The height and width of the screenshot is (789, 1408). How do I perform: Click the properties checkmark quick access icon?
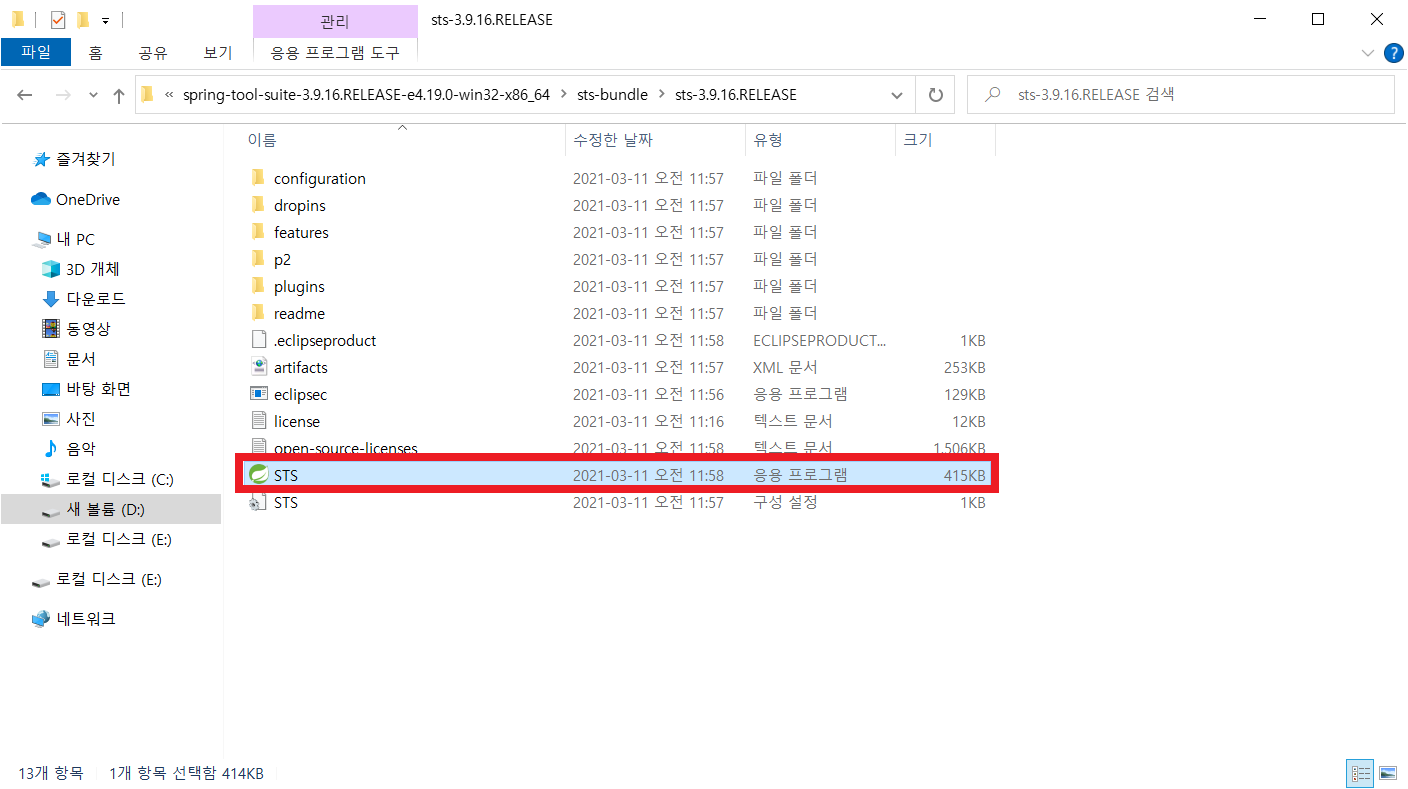[57, 19]
